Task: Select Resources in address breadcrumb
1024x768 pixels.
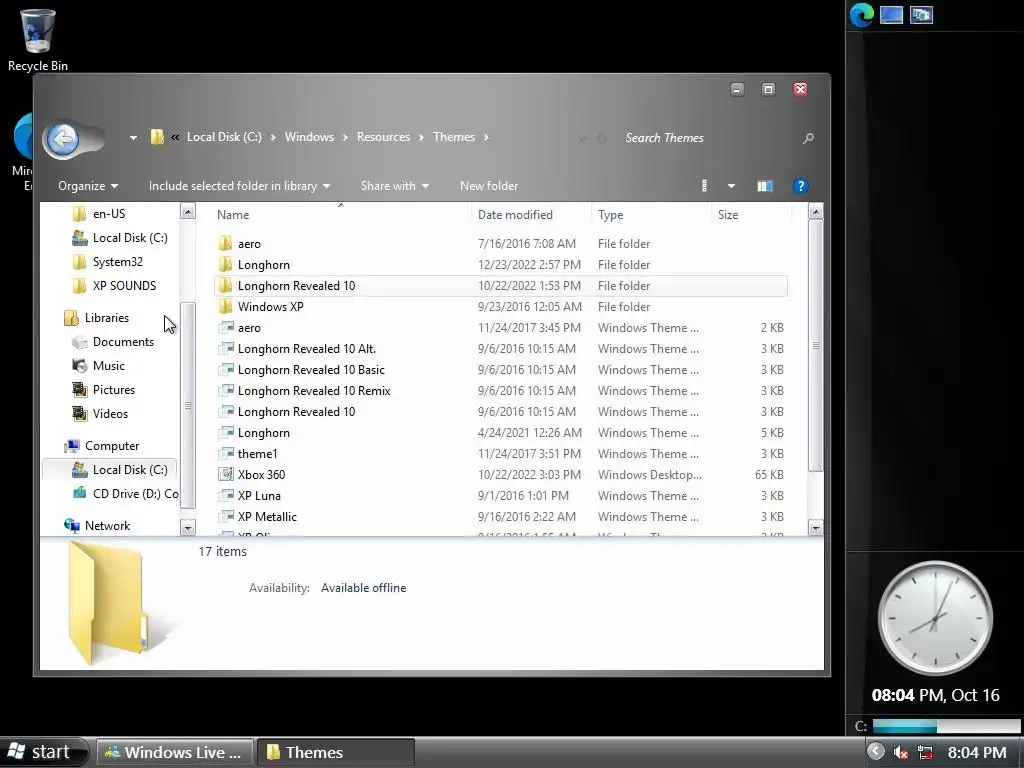Action: click(x=383, y=136)
